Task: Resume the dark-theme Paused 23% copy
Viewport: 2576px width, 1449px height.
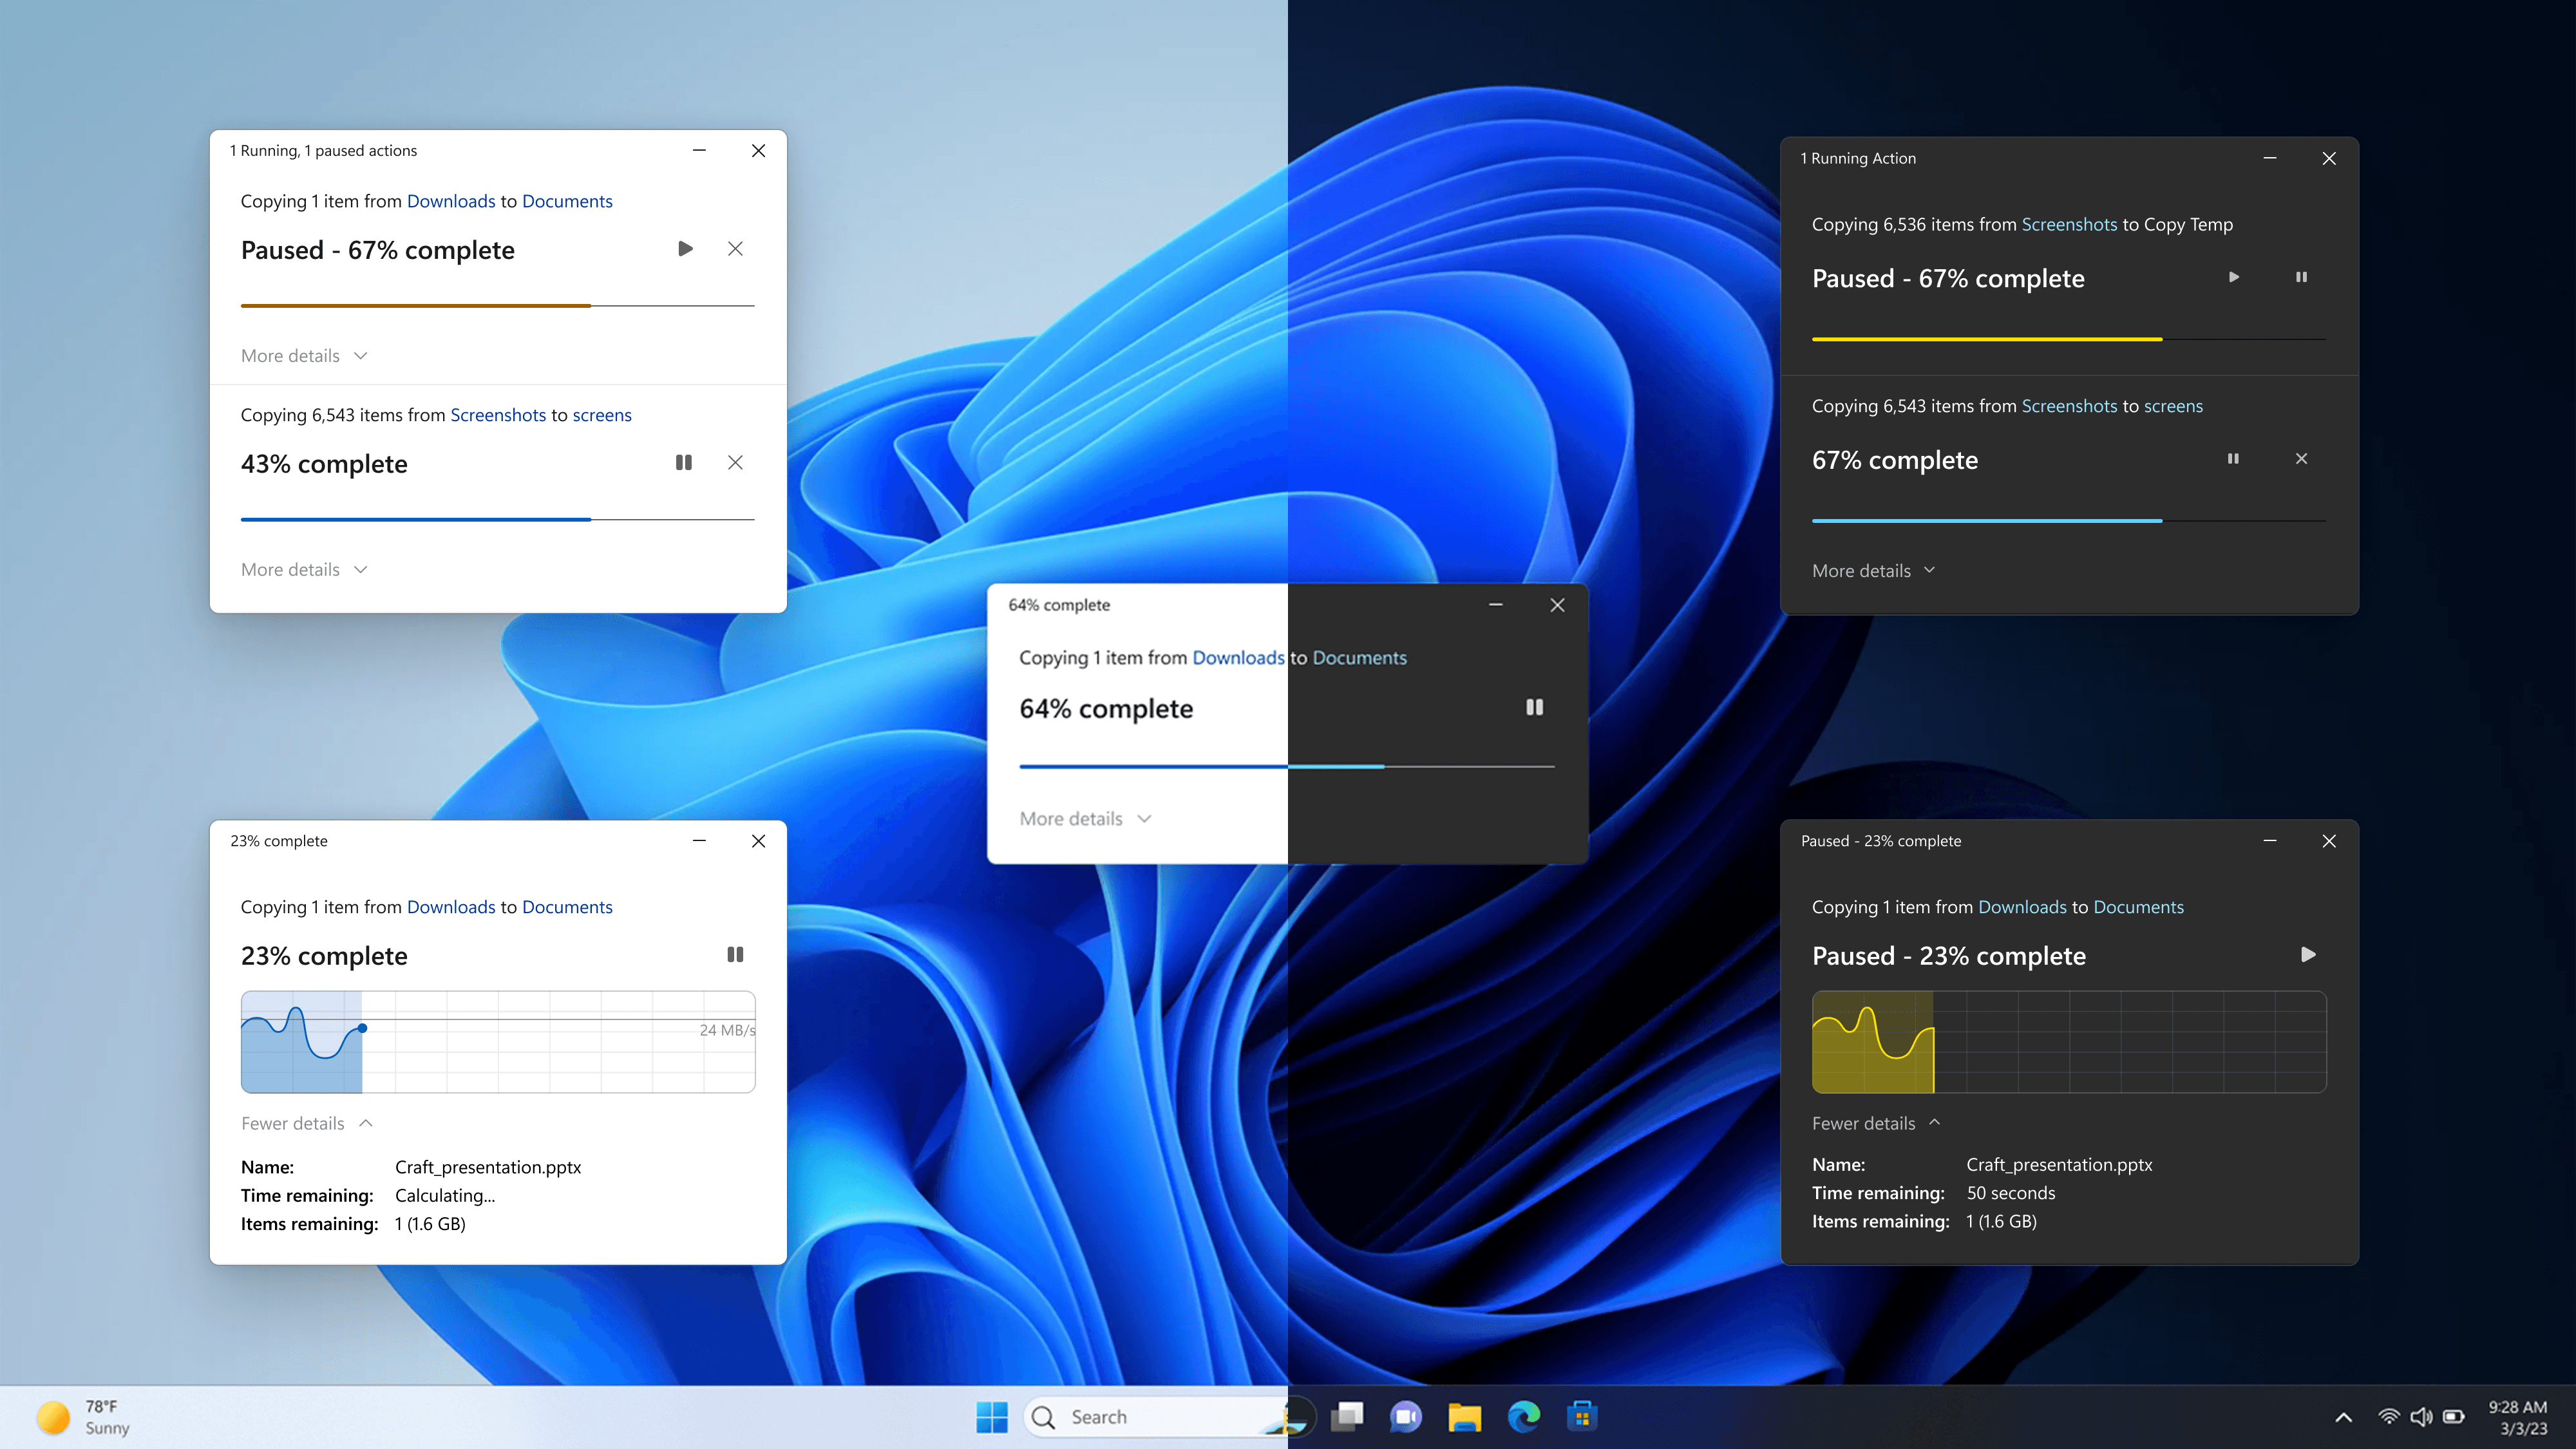Action: [2307, 954]
